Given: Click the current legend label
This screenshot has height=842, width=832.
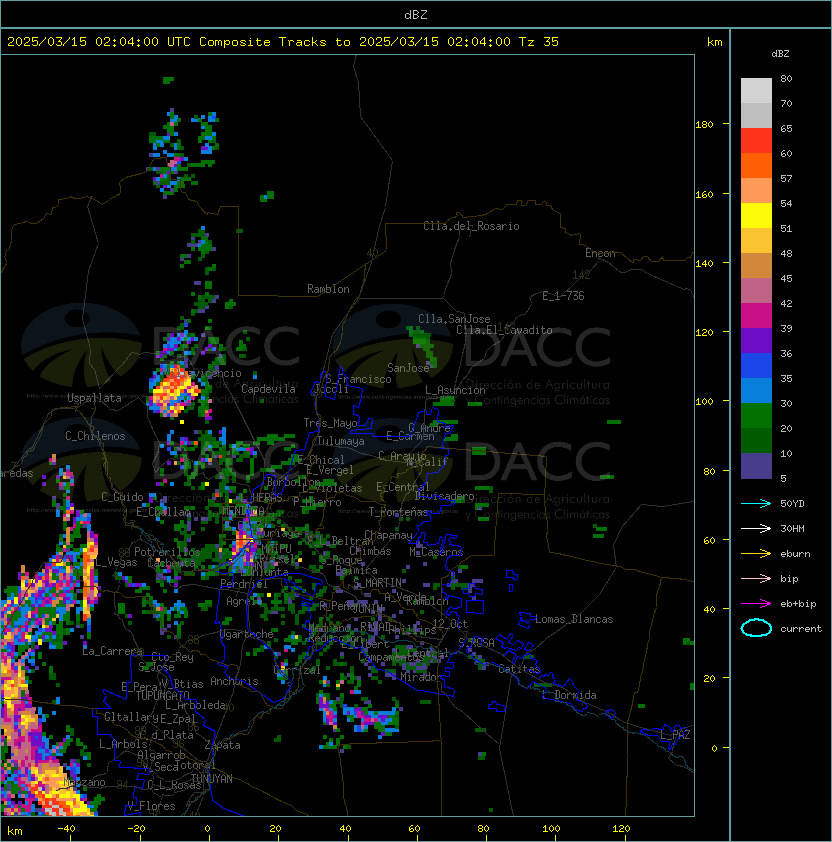Looking at the screenshot, I should (x=801, y=629).
